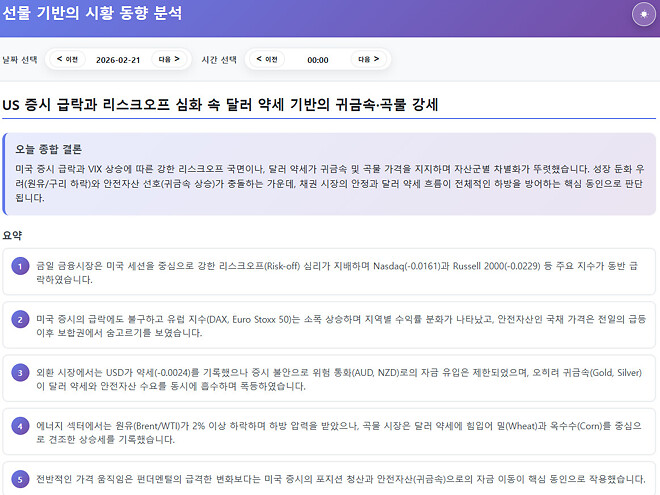Click the number 3 badge of the summary
Screen dimensions: 660x495
[x=20, y=373]
